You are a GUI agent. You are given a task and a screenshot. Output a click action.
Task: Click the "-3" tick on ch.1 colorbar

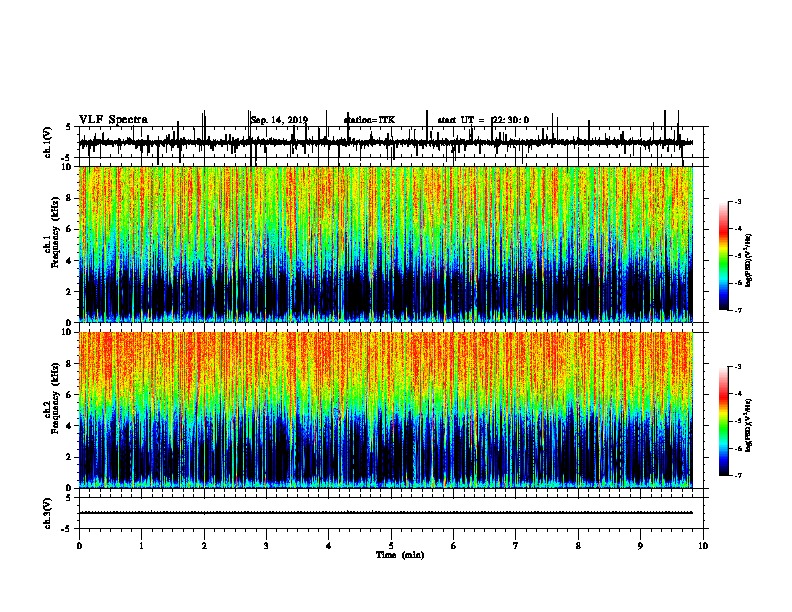pos(737,202)
